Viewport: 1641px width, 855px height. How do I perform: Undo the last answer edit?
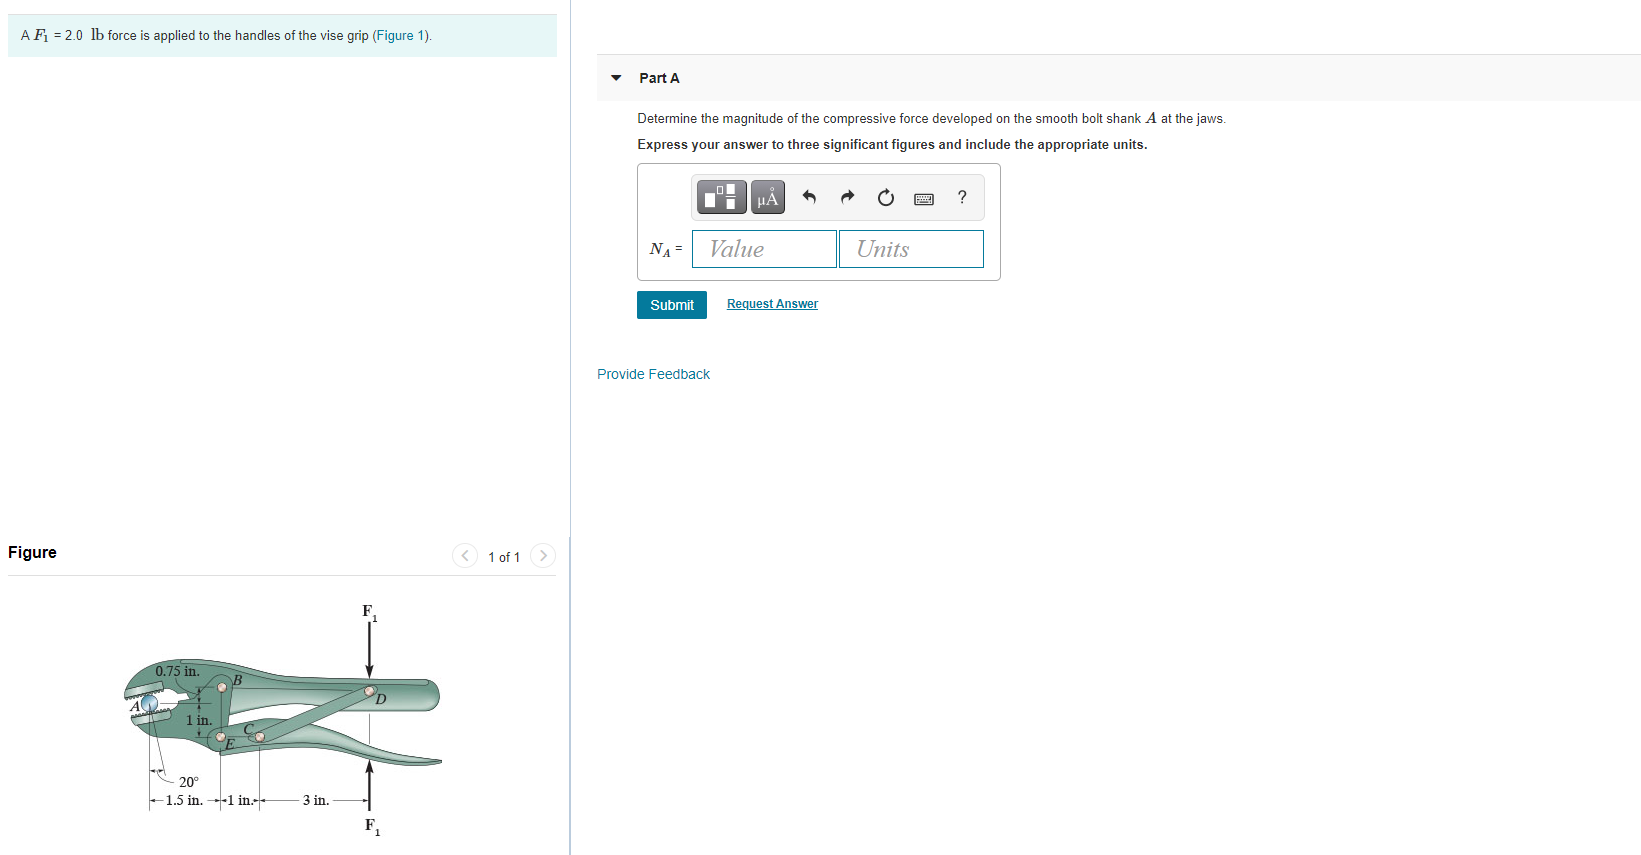point(809,197)
